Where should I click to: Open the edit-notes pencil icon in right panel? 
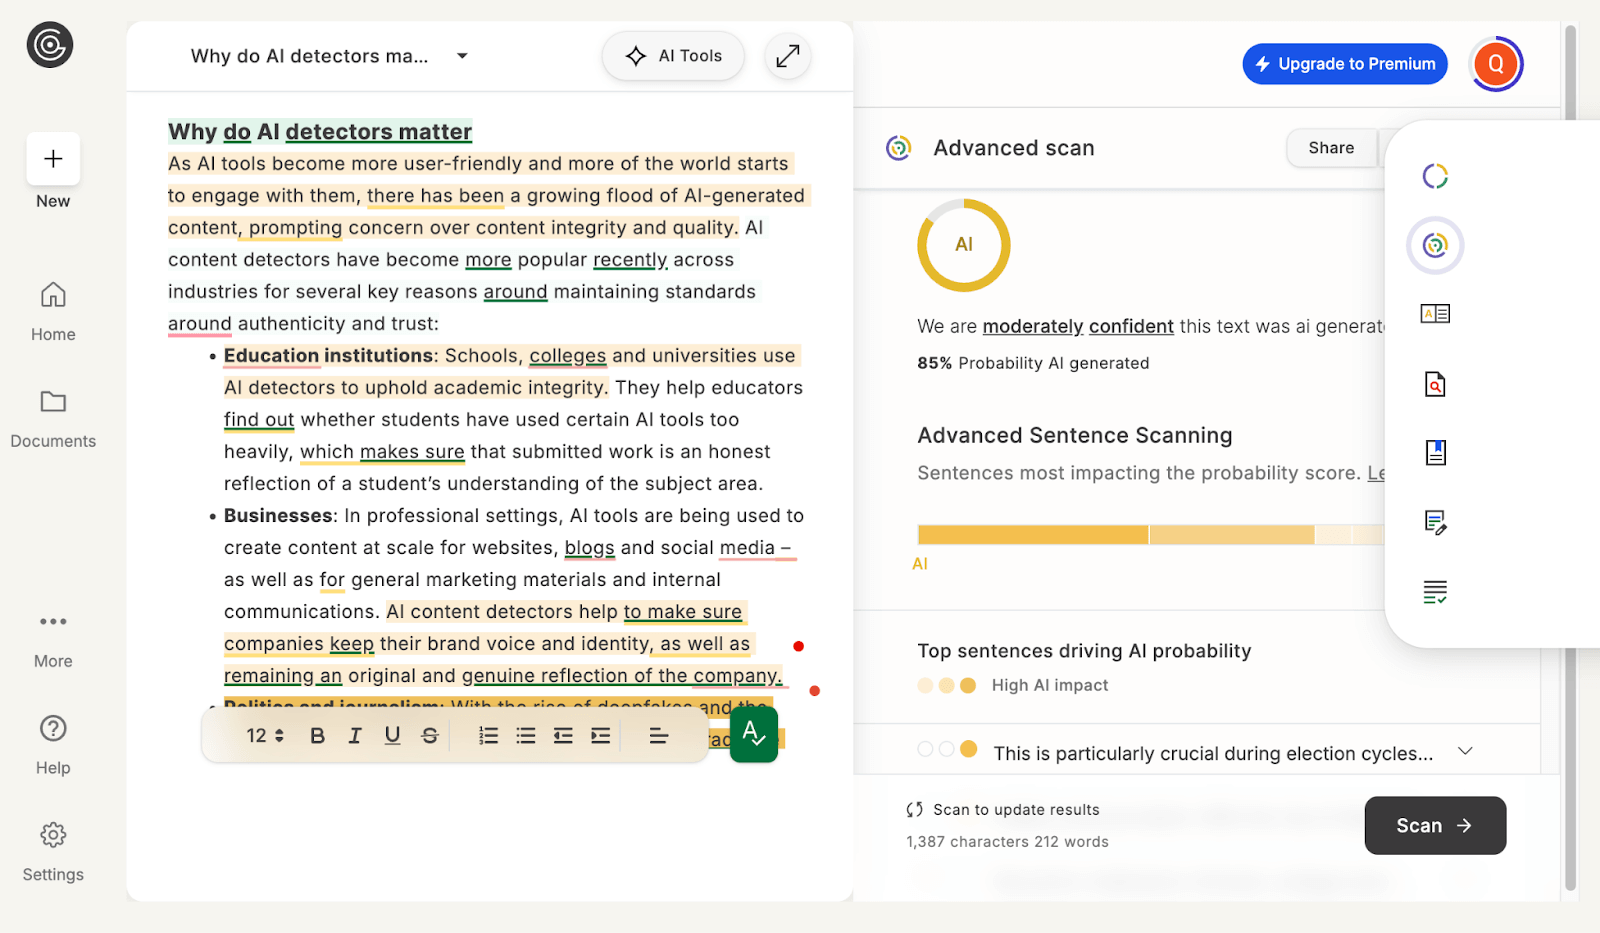[x=1435, y=522]
